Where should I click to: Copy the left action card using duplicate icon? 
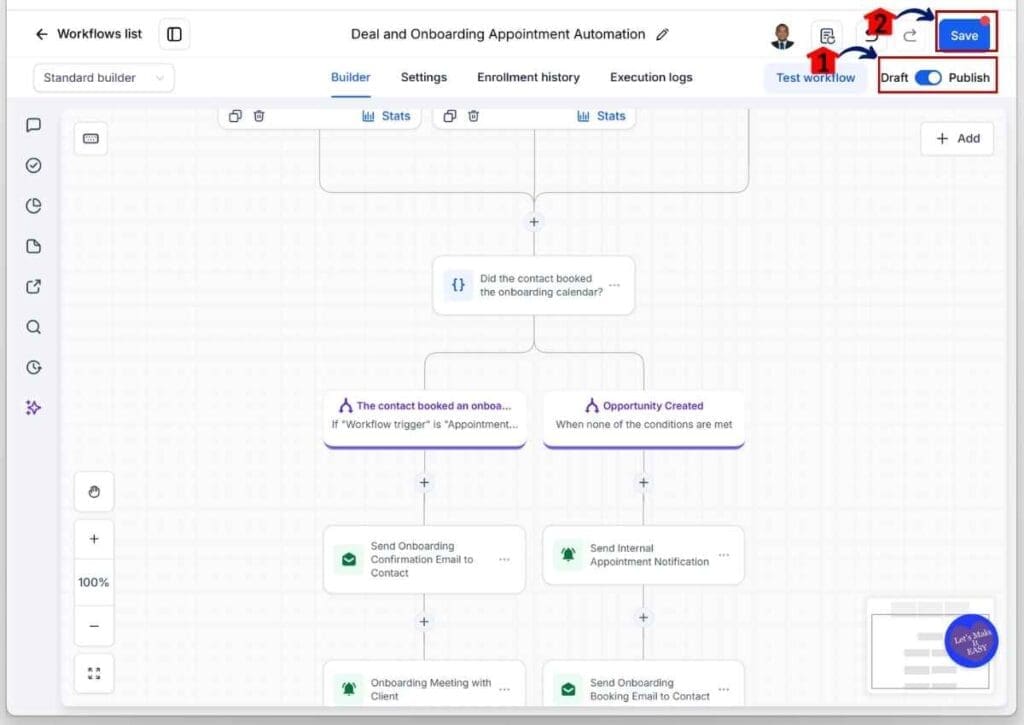[x=235, y=116]
